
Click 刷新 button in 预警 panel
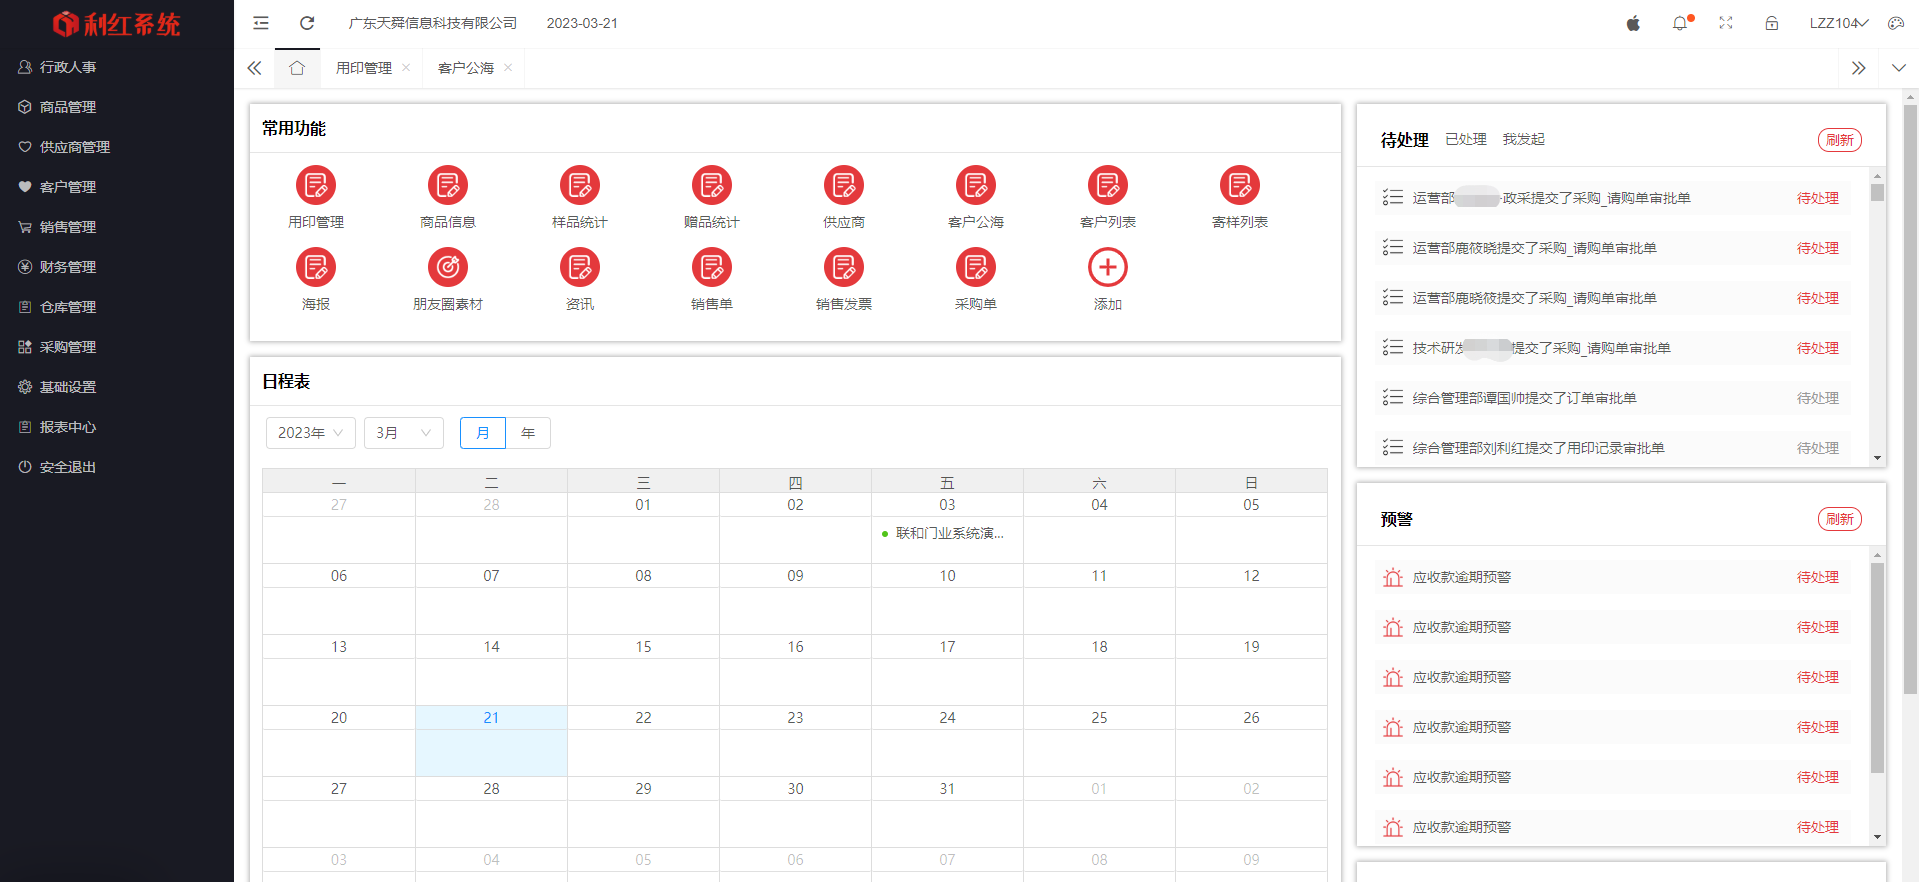pyautogui.click(x=1839, y=519)
